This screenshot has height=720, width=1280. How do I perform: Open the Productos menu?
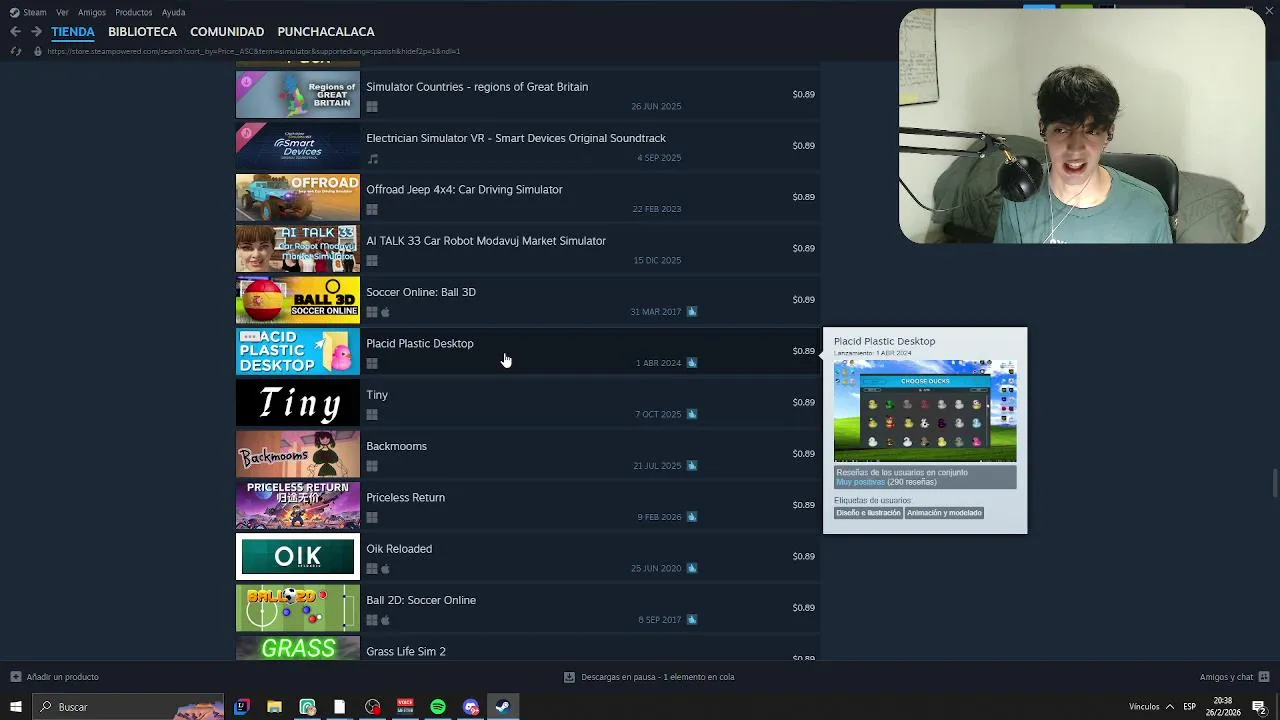pyautogui.click(x=134, y=12)
